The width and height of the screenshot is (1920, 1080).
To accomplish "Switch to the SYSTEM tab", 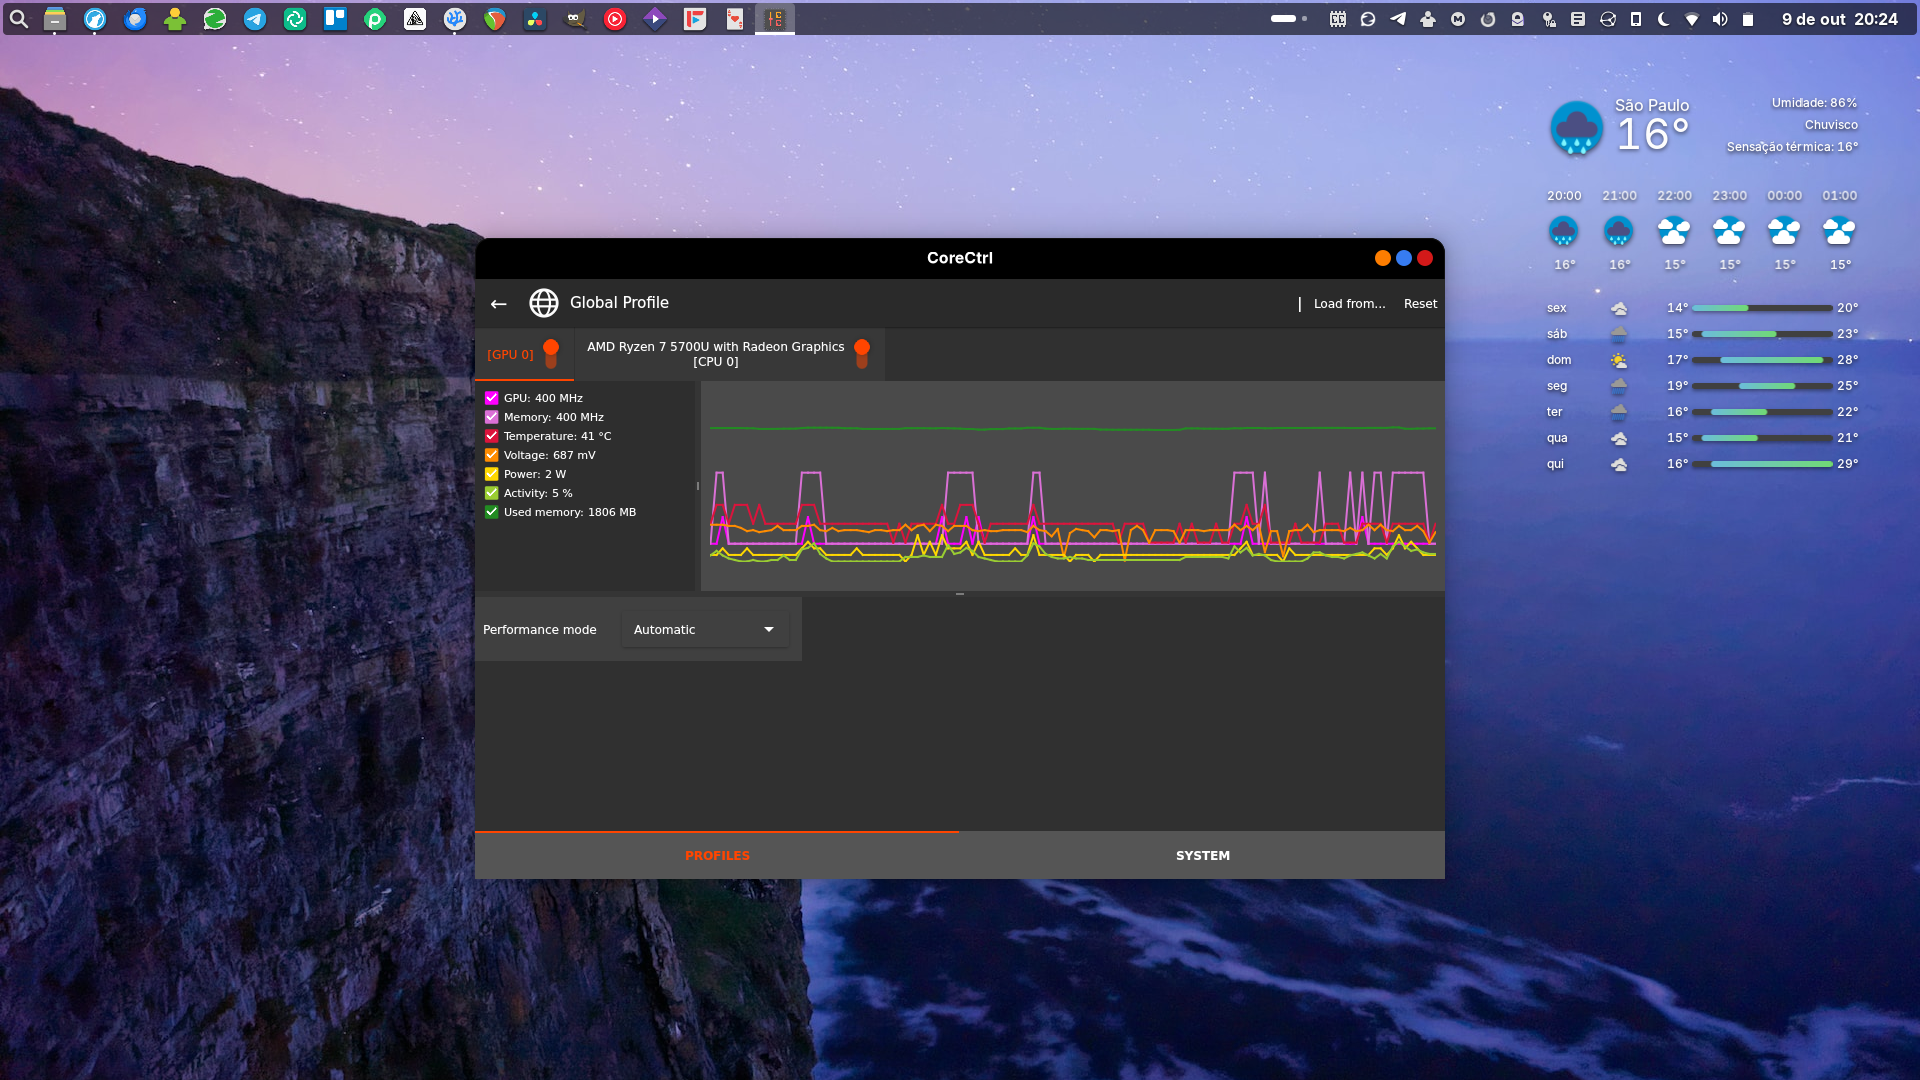I will pyautogui.click(x=1202, y=856).
